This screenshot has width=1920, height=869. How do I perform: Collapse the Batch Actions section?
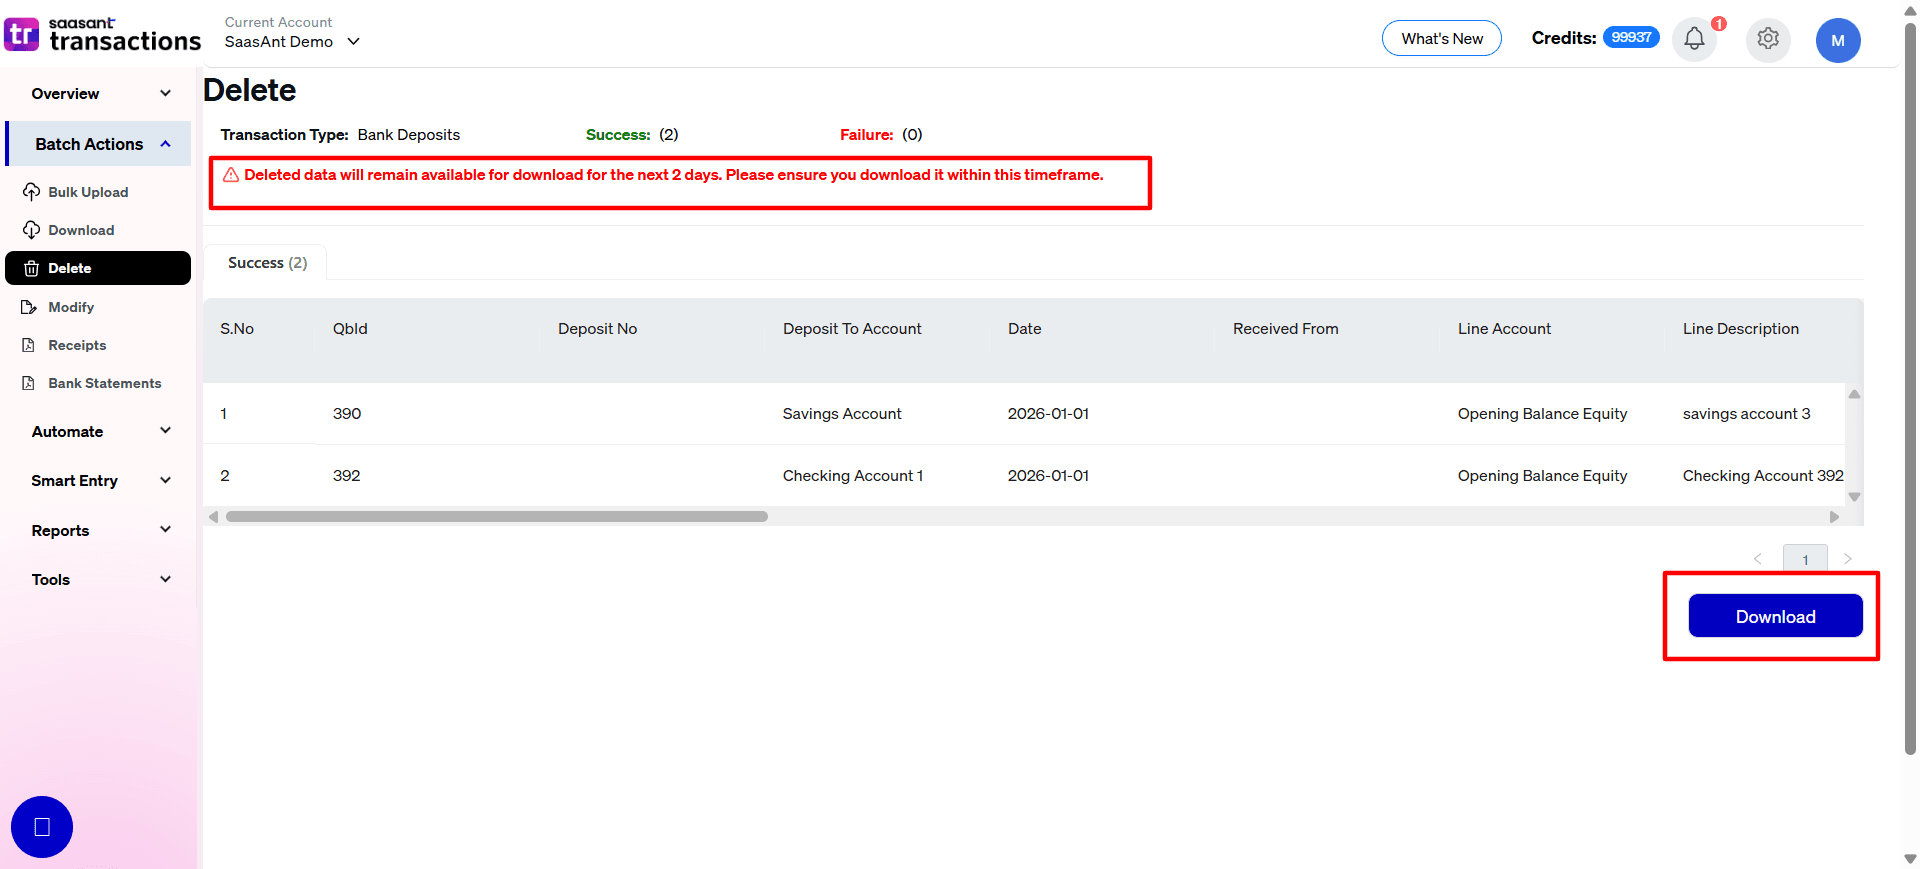click(x=100, y=144)
